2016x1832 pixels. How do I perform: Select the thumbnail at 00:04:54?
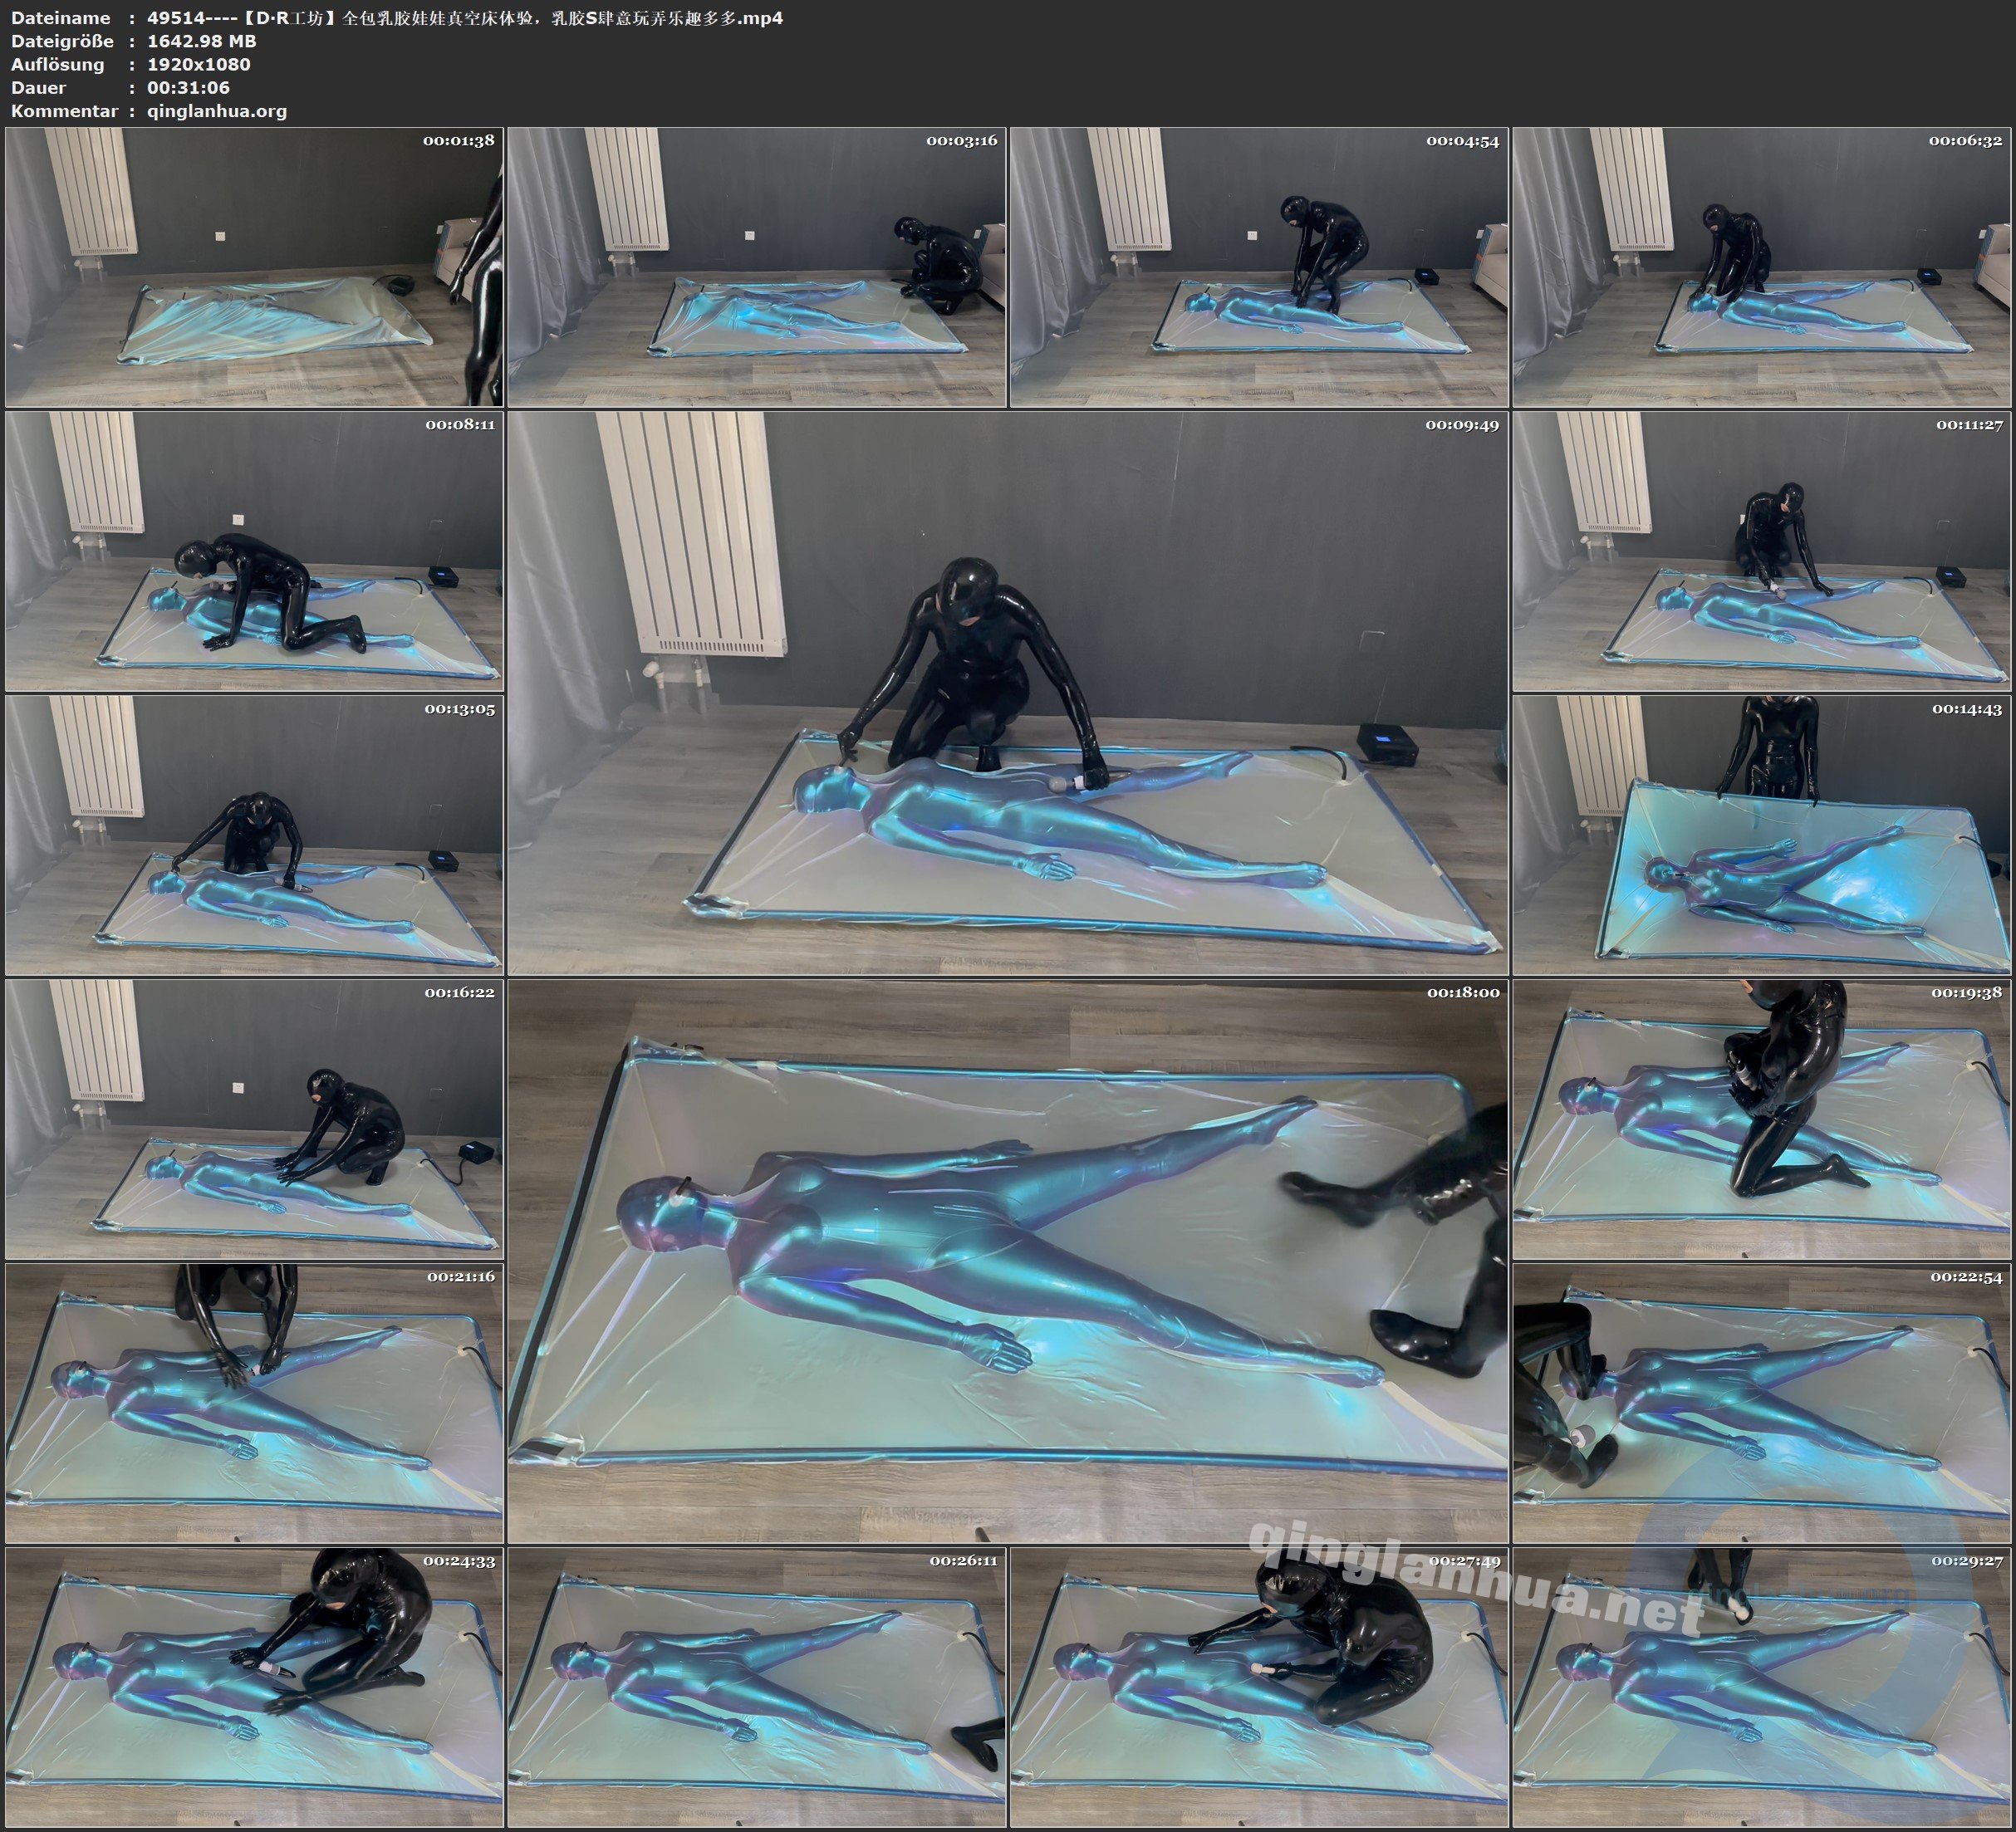[1259, 267]
